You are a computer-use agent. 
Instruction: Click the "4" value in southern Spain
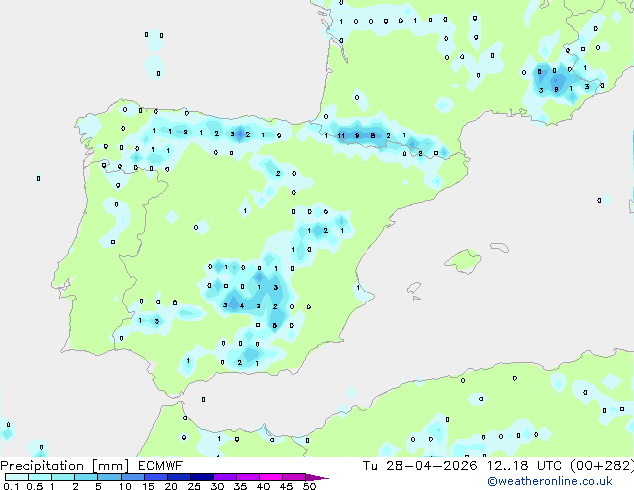click(x=242, y=306)
